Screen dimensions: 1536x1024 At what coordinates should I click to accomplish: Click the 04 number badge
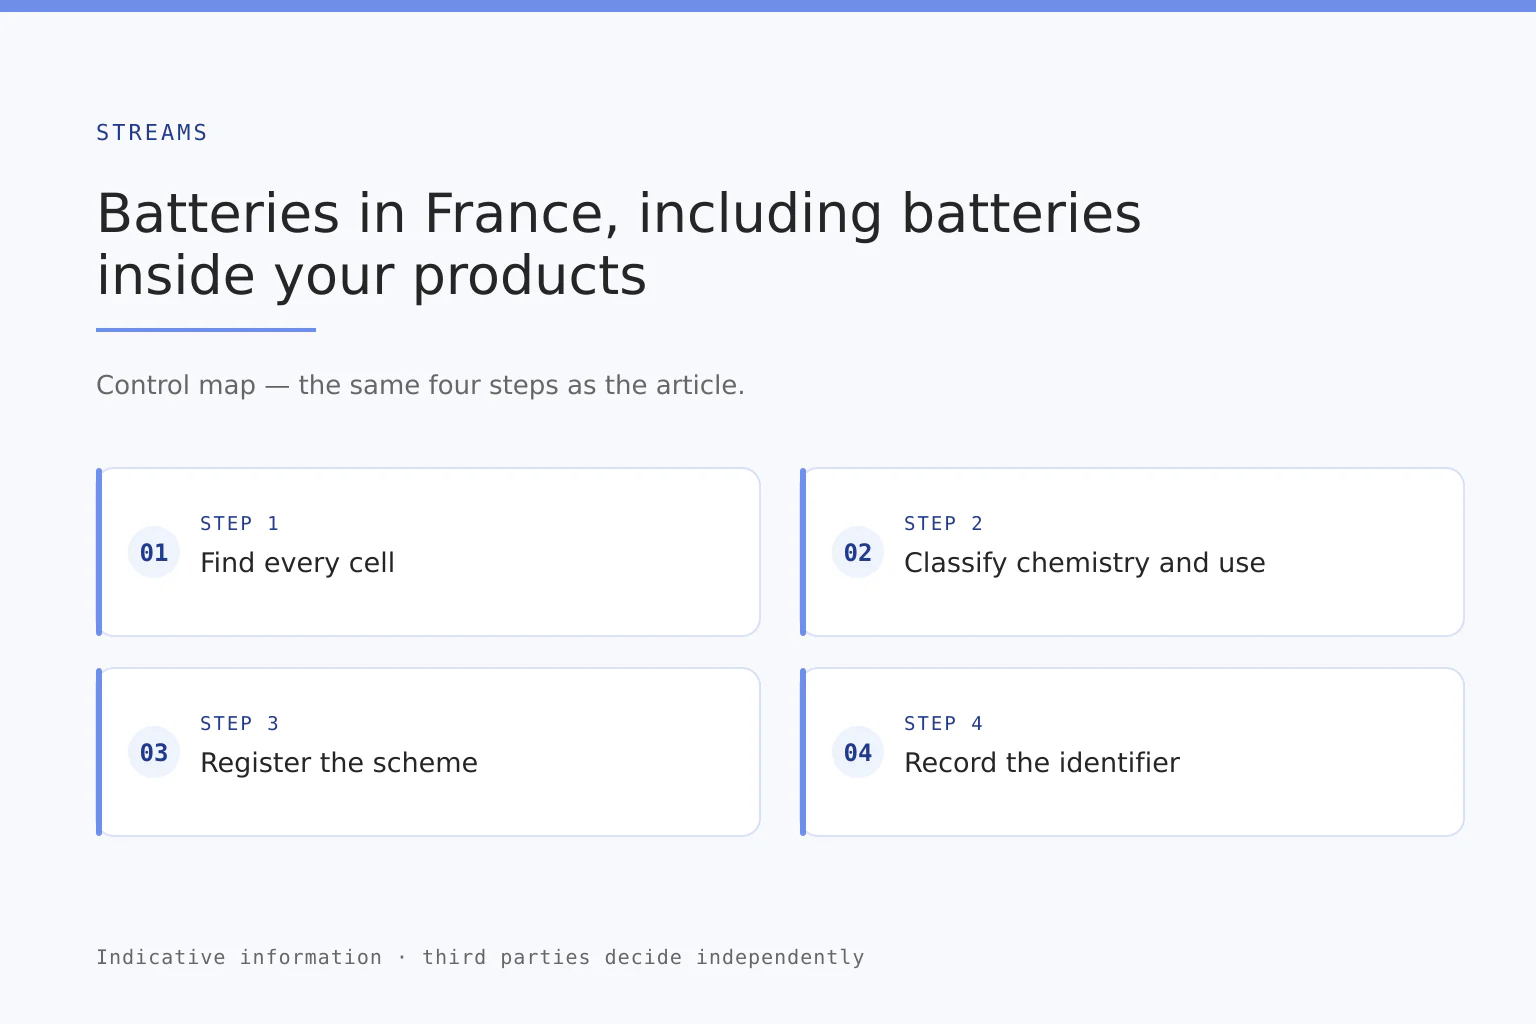858,752
